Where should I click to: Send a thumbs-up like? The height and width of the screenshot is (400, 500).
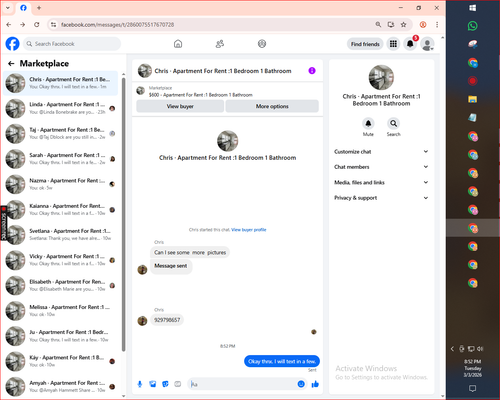coord(315,384)
